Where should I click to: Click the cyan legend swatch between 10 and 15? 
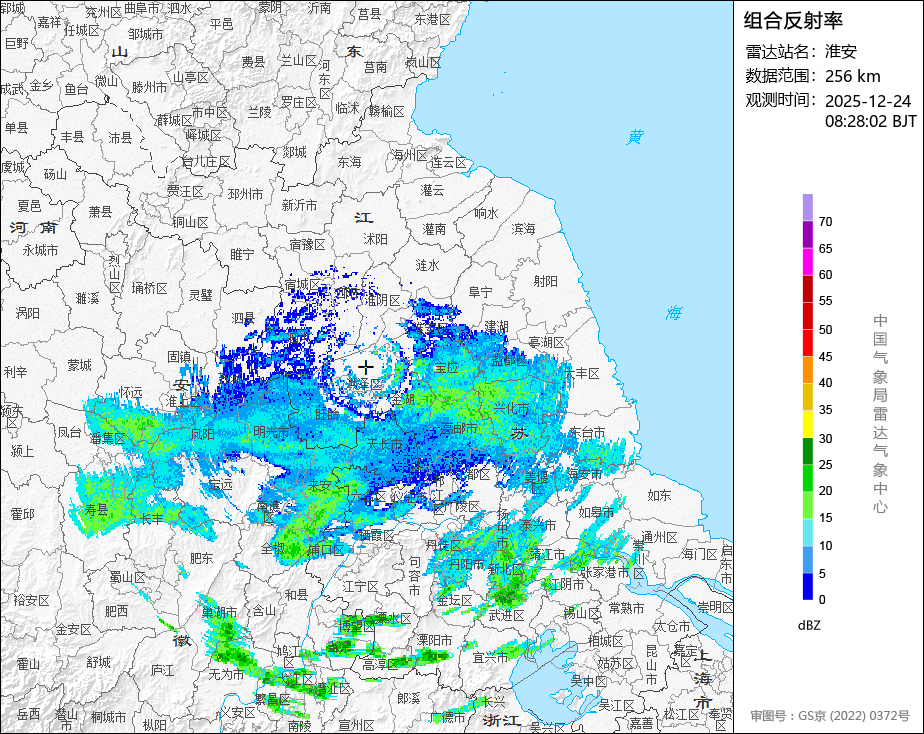pyautogui.click(x=807, y=532)
